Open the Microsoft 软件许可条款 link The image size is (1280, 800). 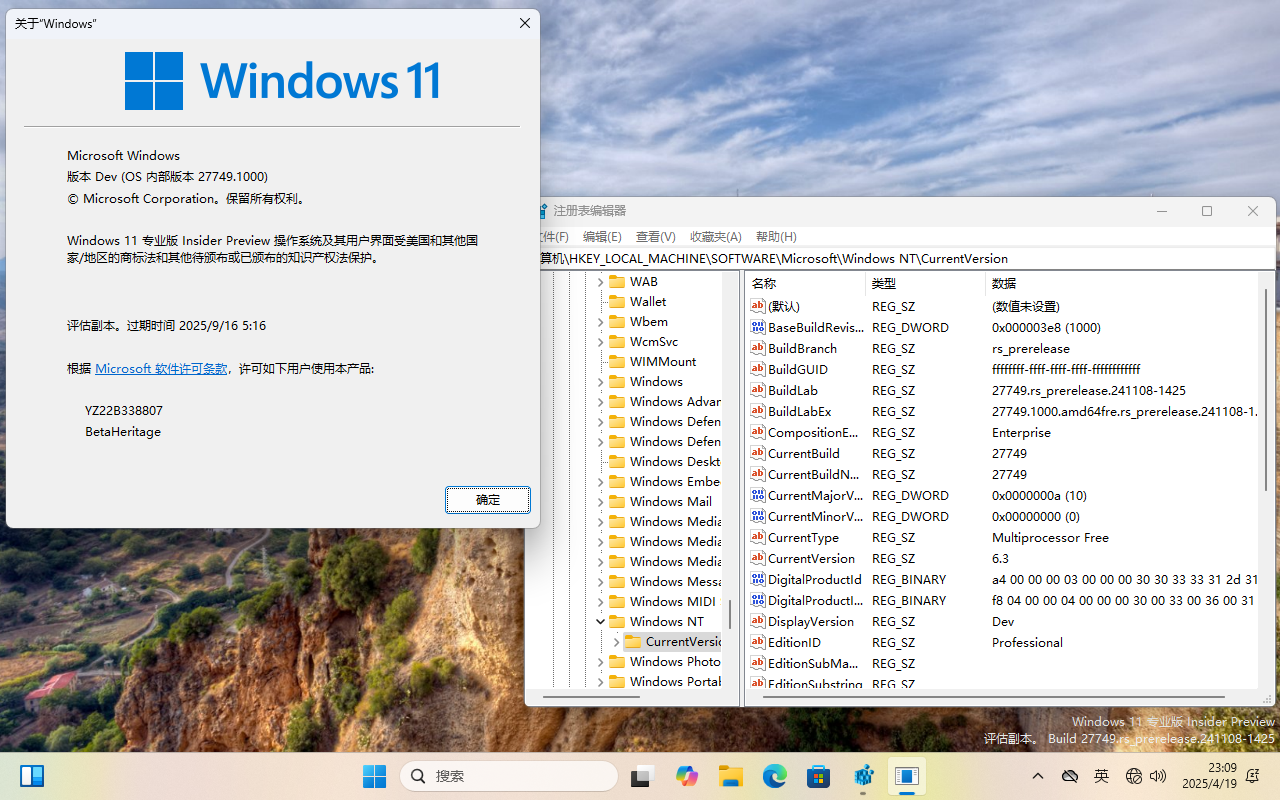click(161, 368)
